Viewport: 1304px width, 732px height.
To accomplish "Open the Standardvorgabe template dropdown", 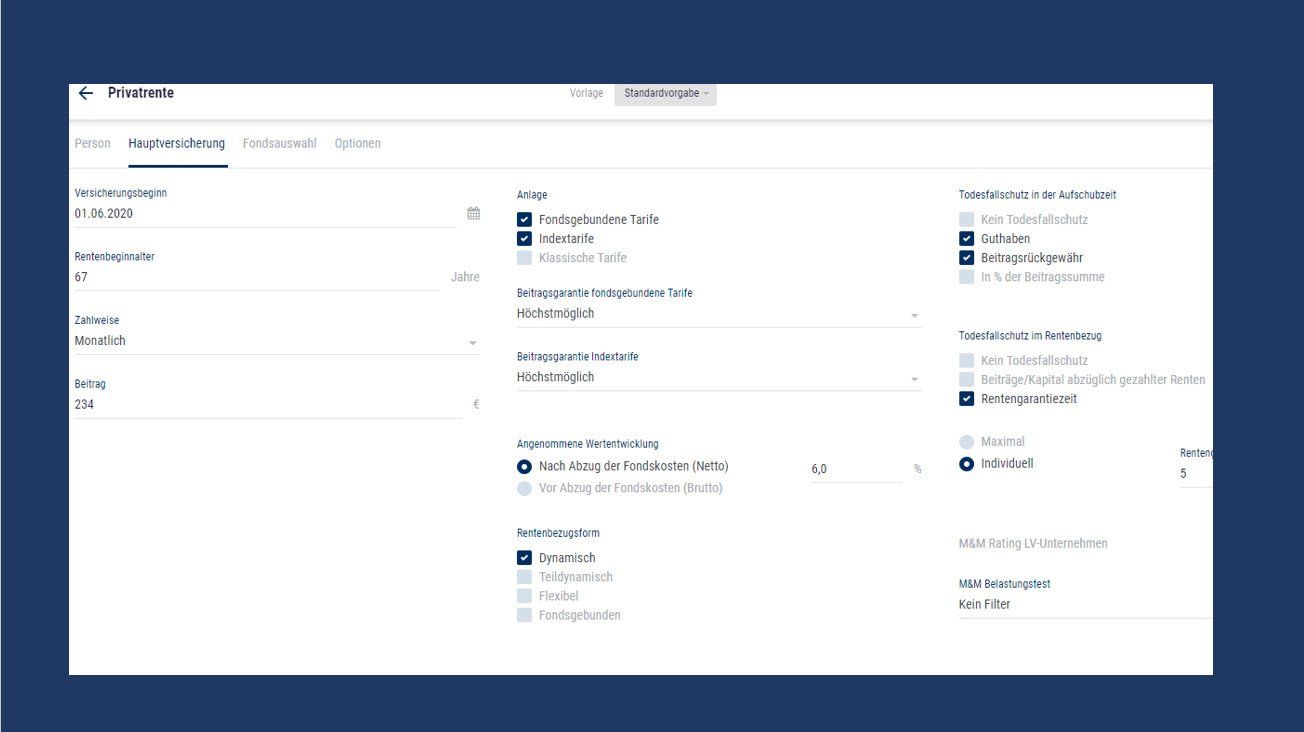I will pos(665,94).
